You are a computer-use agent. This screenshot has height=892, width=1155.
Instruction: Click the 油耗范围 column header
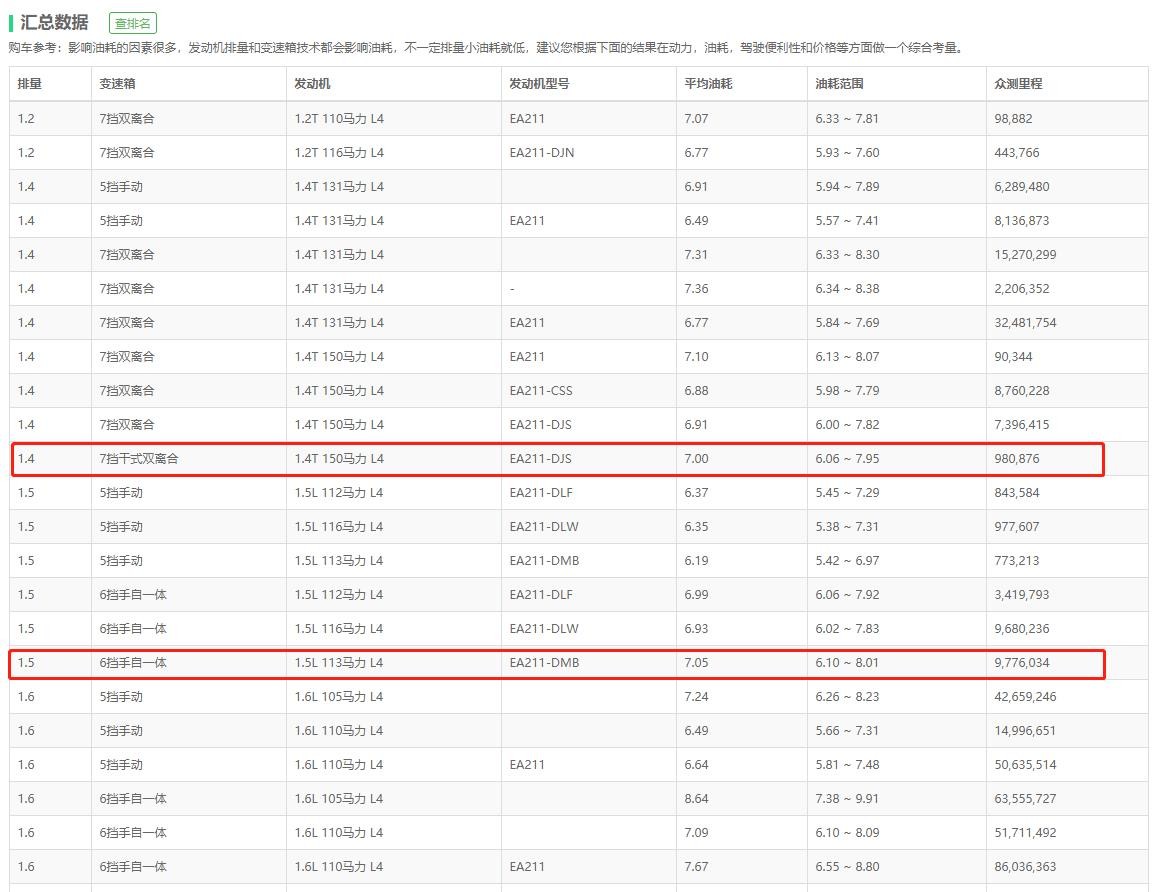pyautogui.click(x=839, y=84)
